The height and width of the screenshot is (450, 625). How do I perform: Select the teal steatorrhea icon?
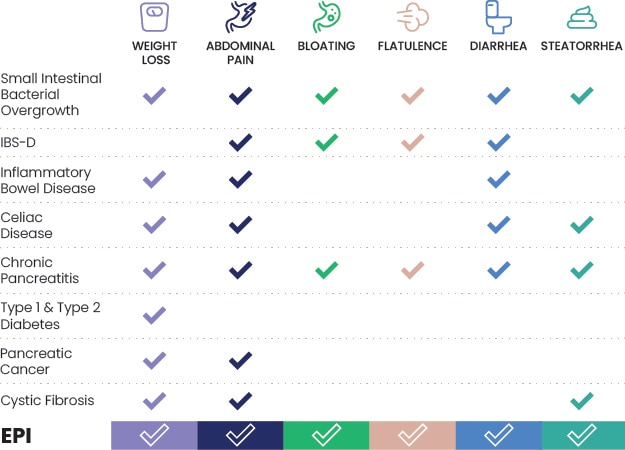[582, 18]
